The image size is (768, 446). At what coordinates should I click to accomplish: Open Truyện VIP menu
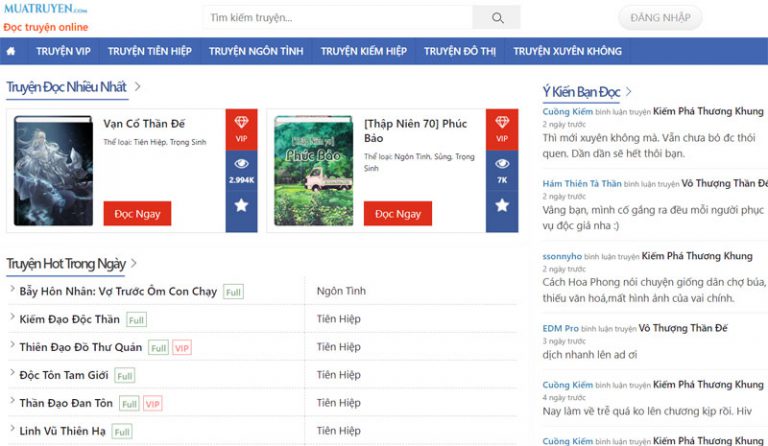(63, 51)
